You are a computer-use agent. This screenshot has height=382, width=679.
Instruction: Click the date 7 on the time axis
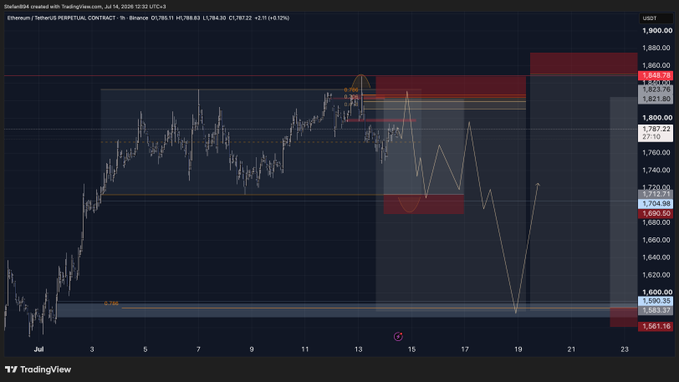pos(198,349)
